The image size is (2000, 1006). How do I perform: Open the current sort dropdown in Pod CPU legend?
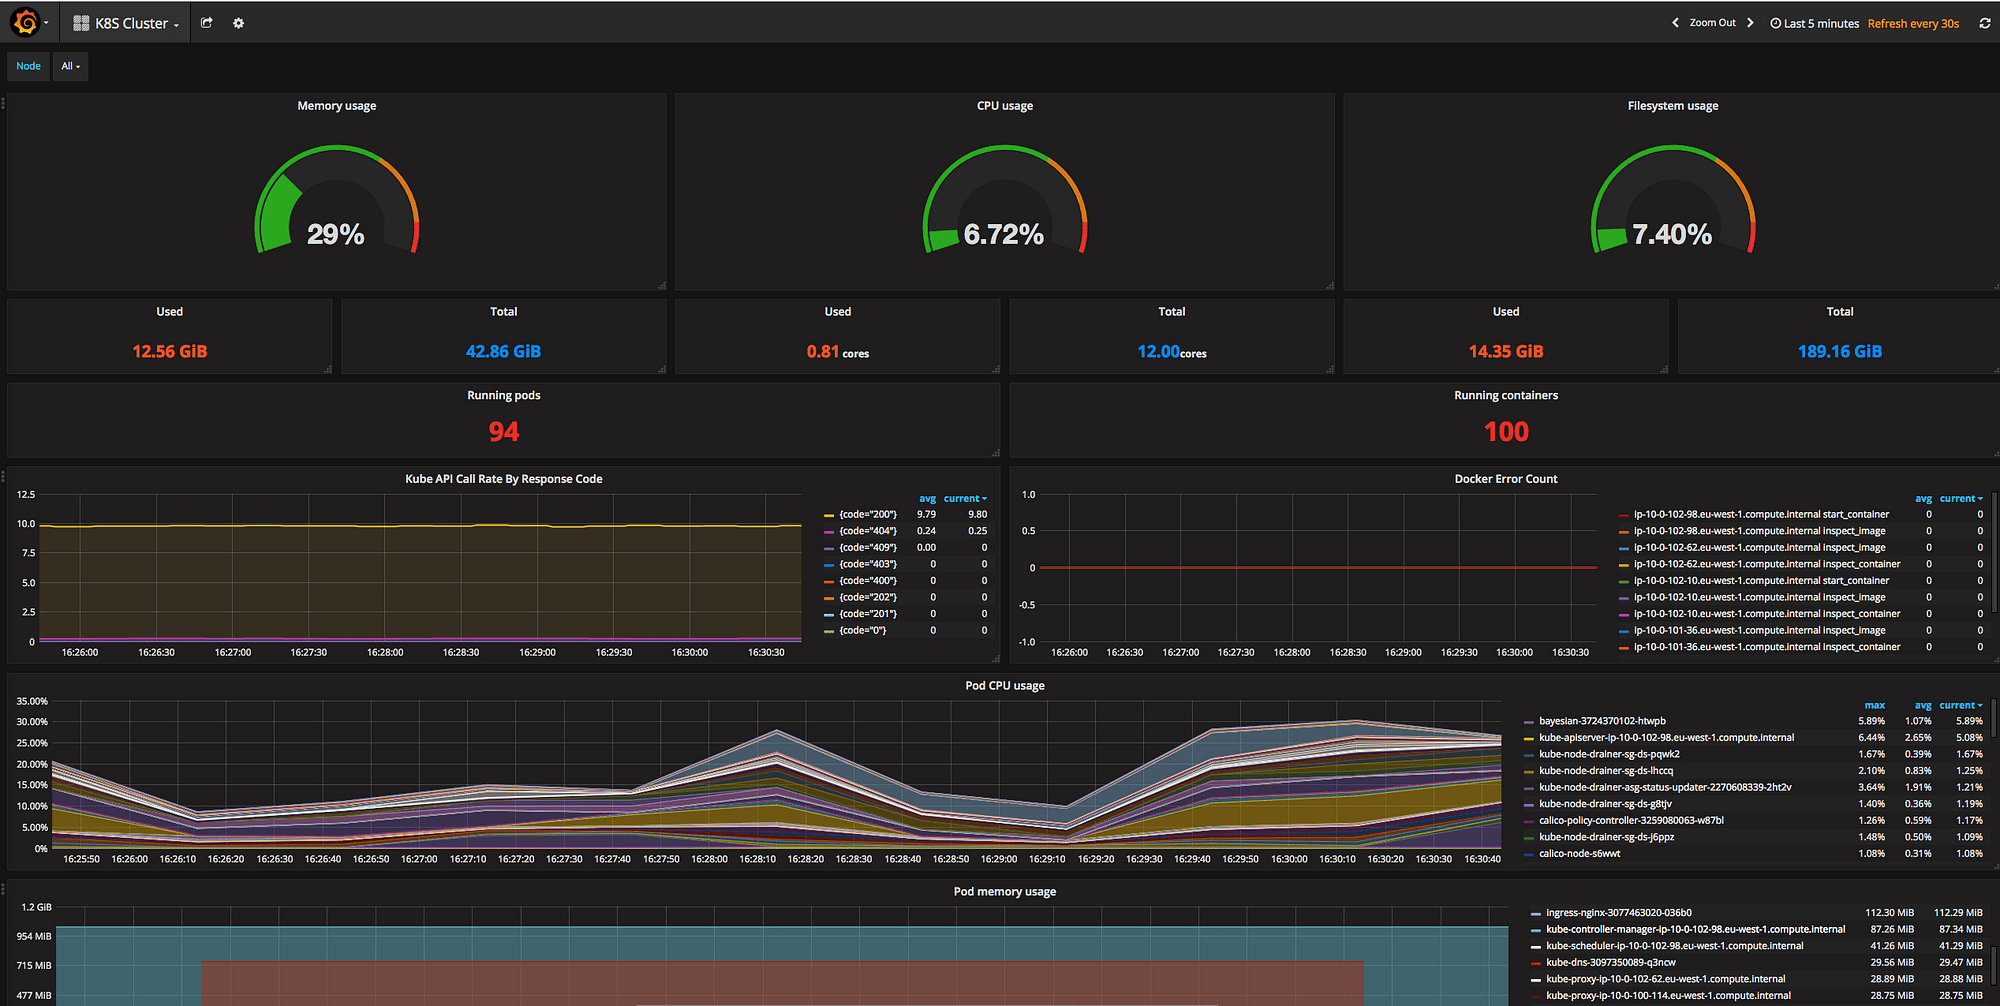tap(1959, 705)
